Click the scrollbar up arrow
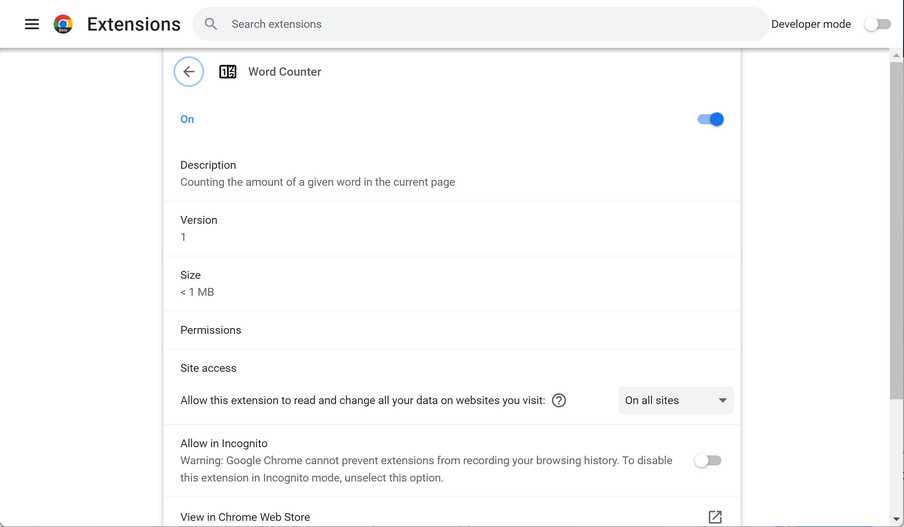This screenshot has height=527, width=904. coord(896,55)
